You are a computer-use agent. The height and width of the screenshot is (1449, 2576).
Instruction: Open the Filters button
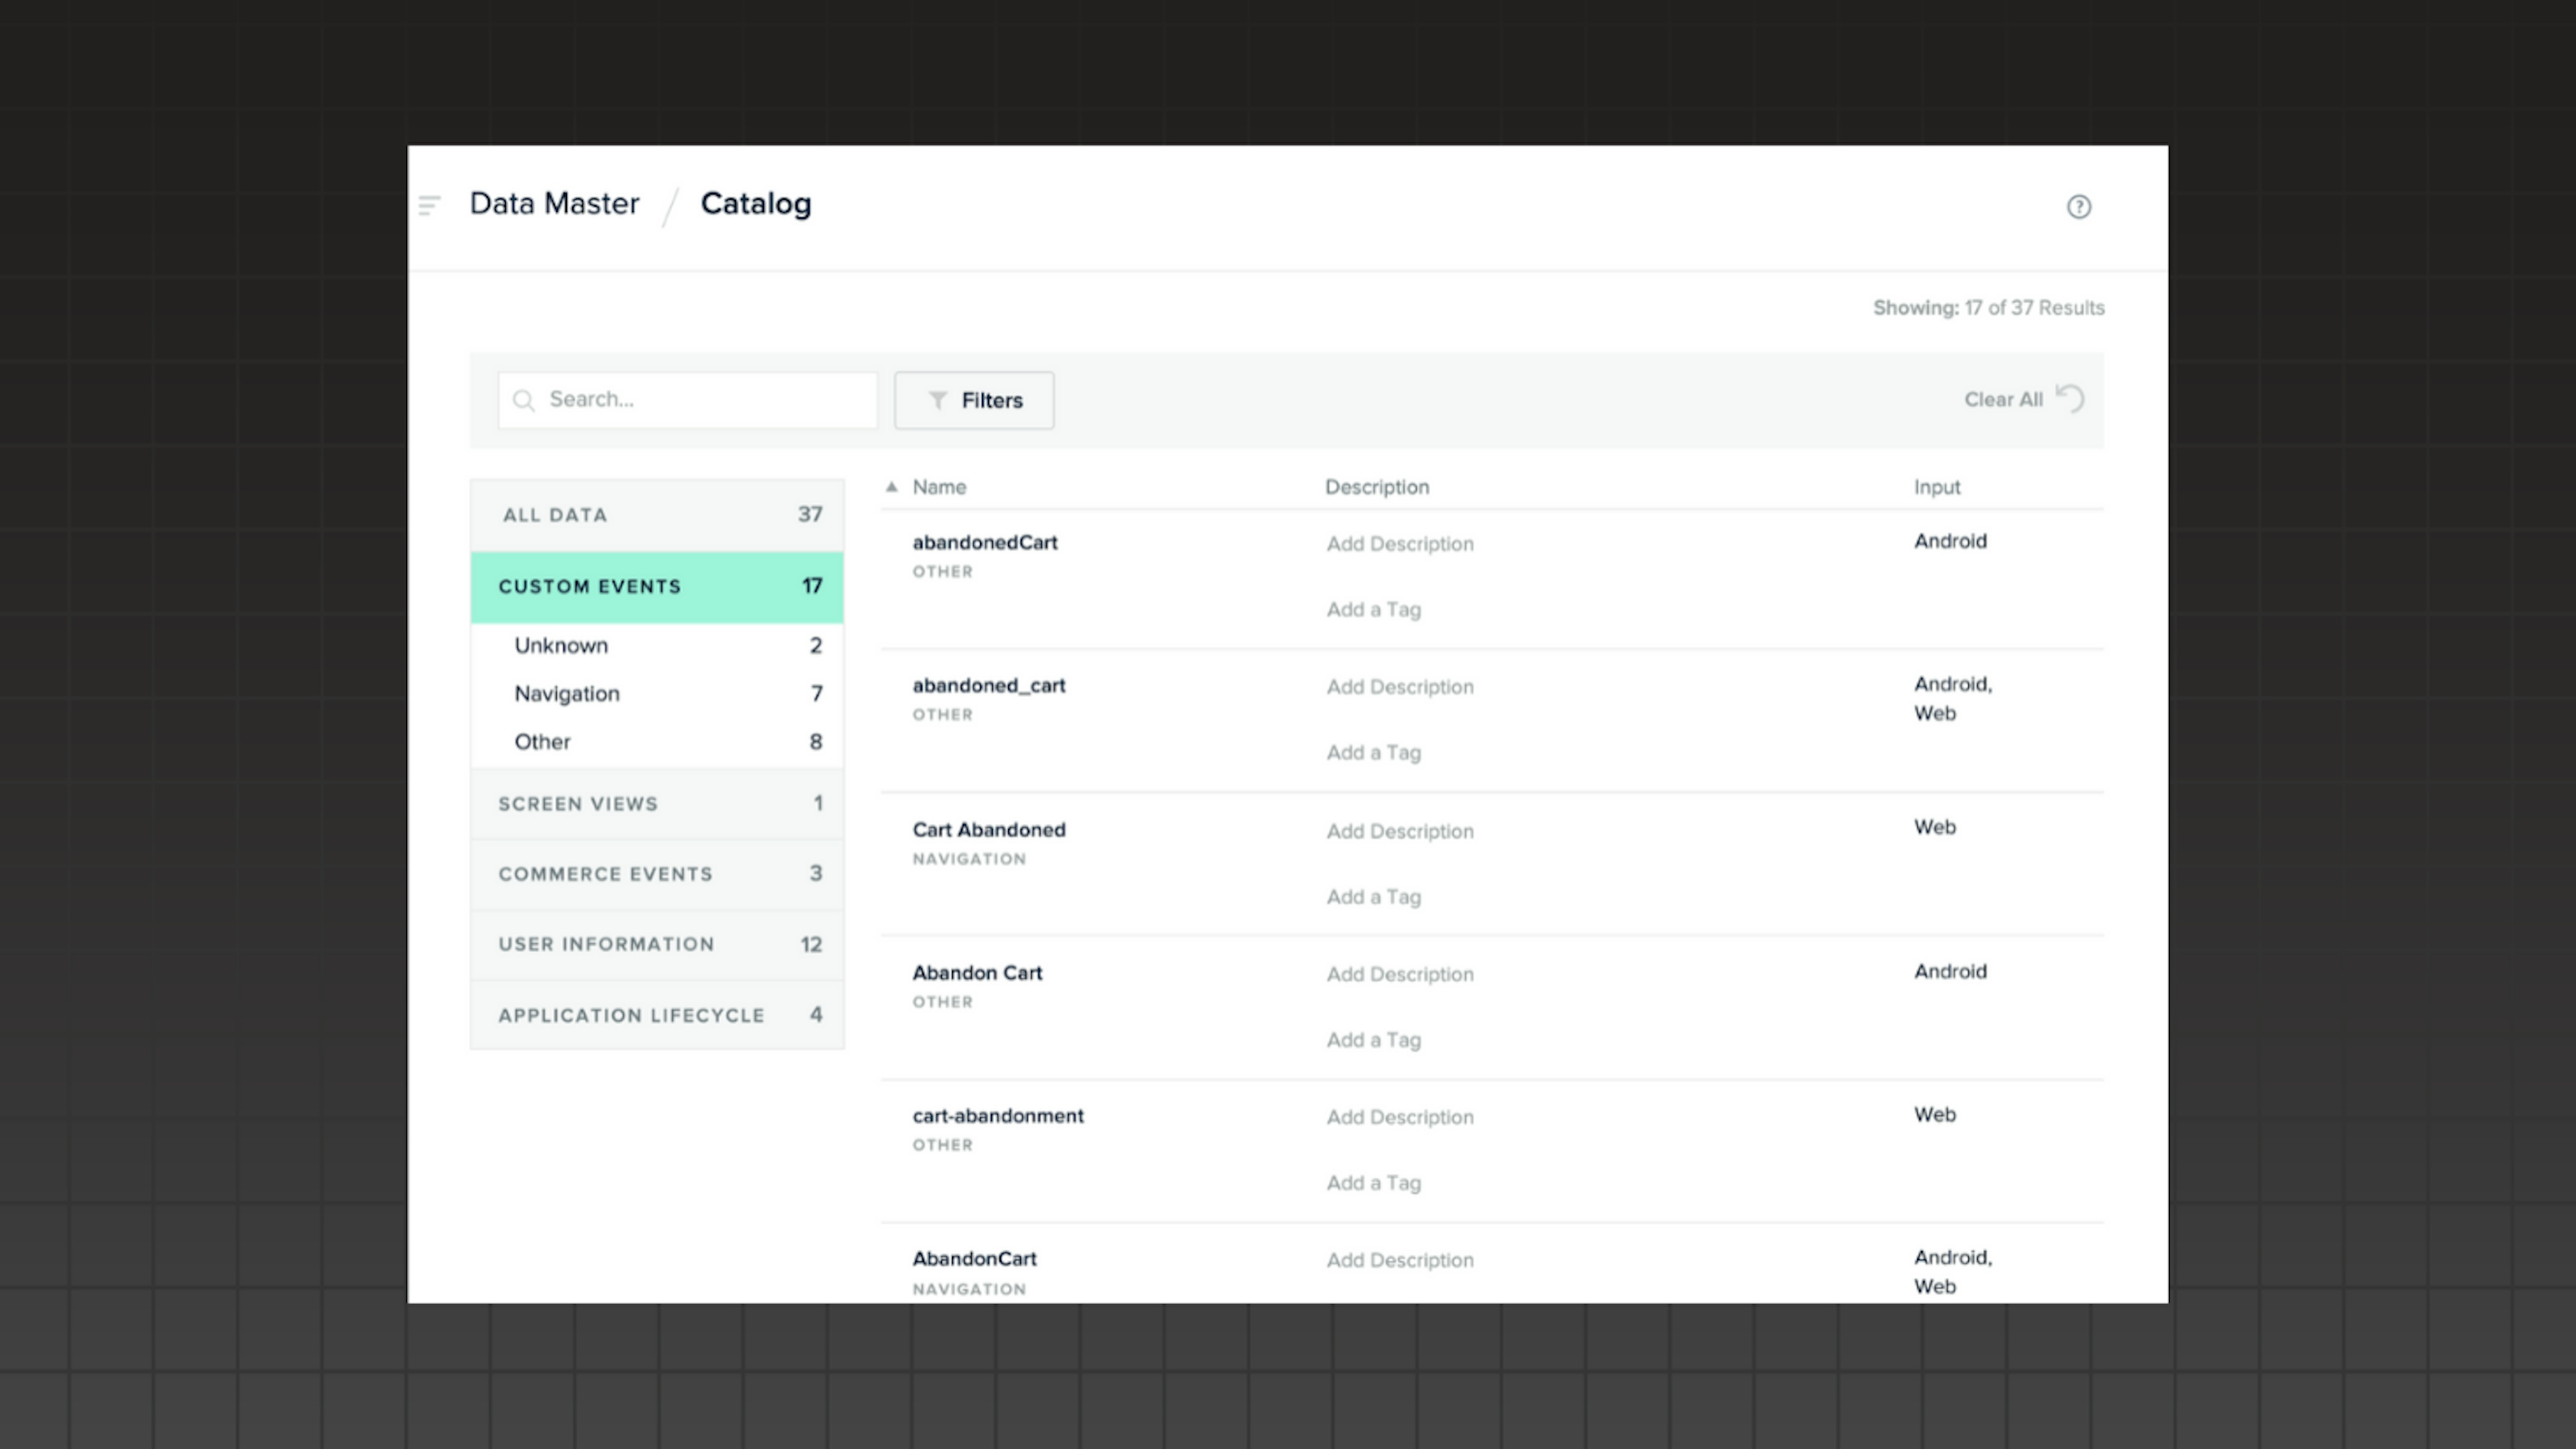(974, 400)
